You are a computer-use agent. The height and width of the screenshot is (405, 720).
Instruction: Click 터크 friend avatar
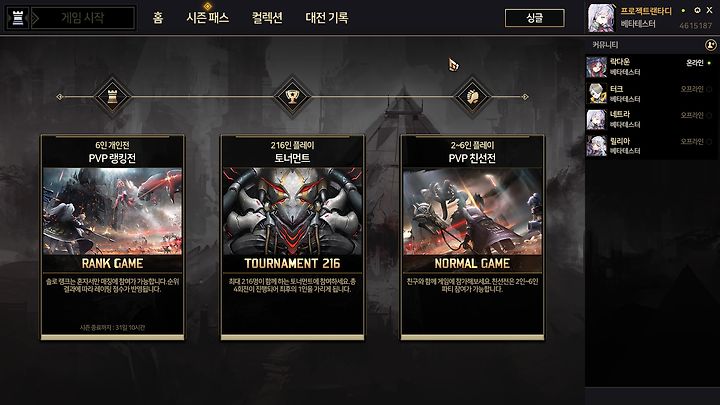[x=596, y=94]
